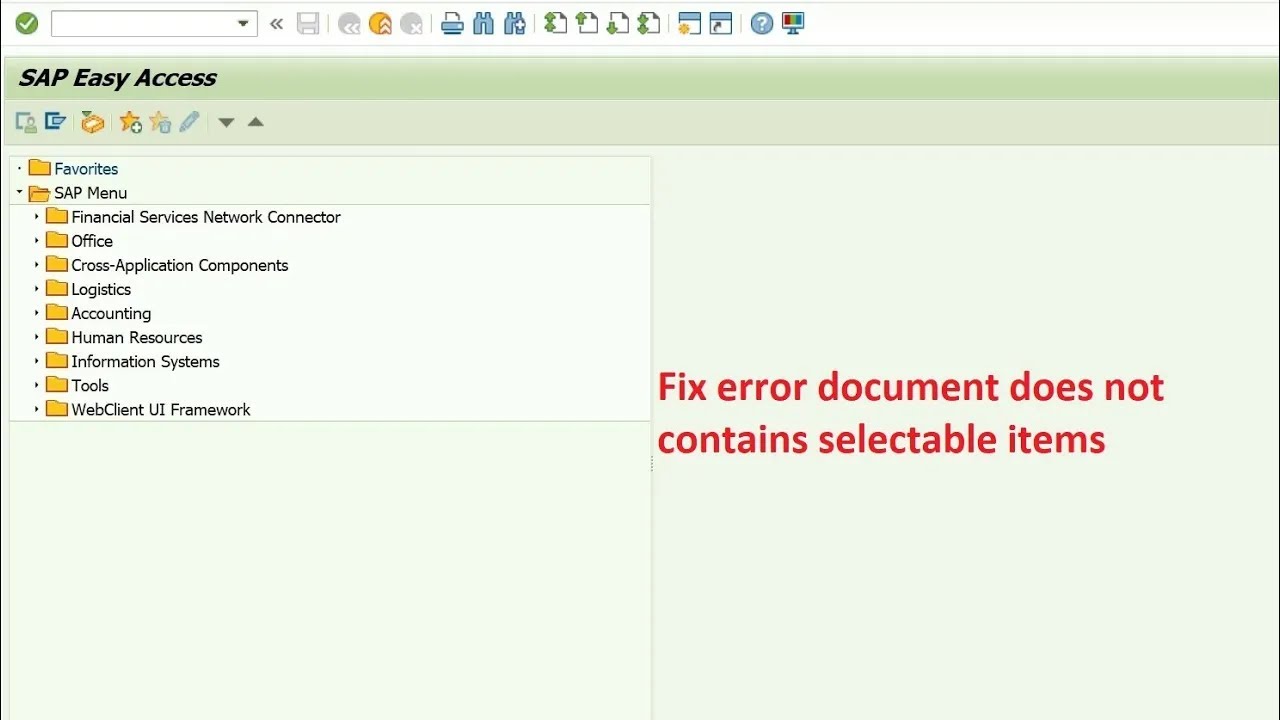The image size is (1280, 720).
Task: Jump to Last Page icon
Action: tap(649, 23)
